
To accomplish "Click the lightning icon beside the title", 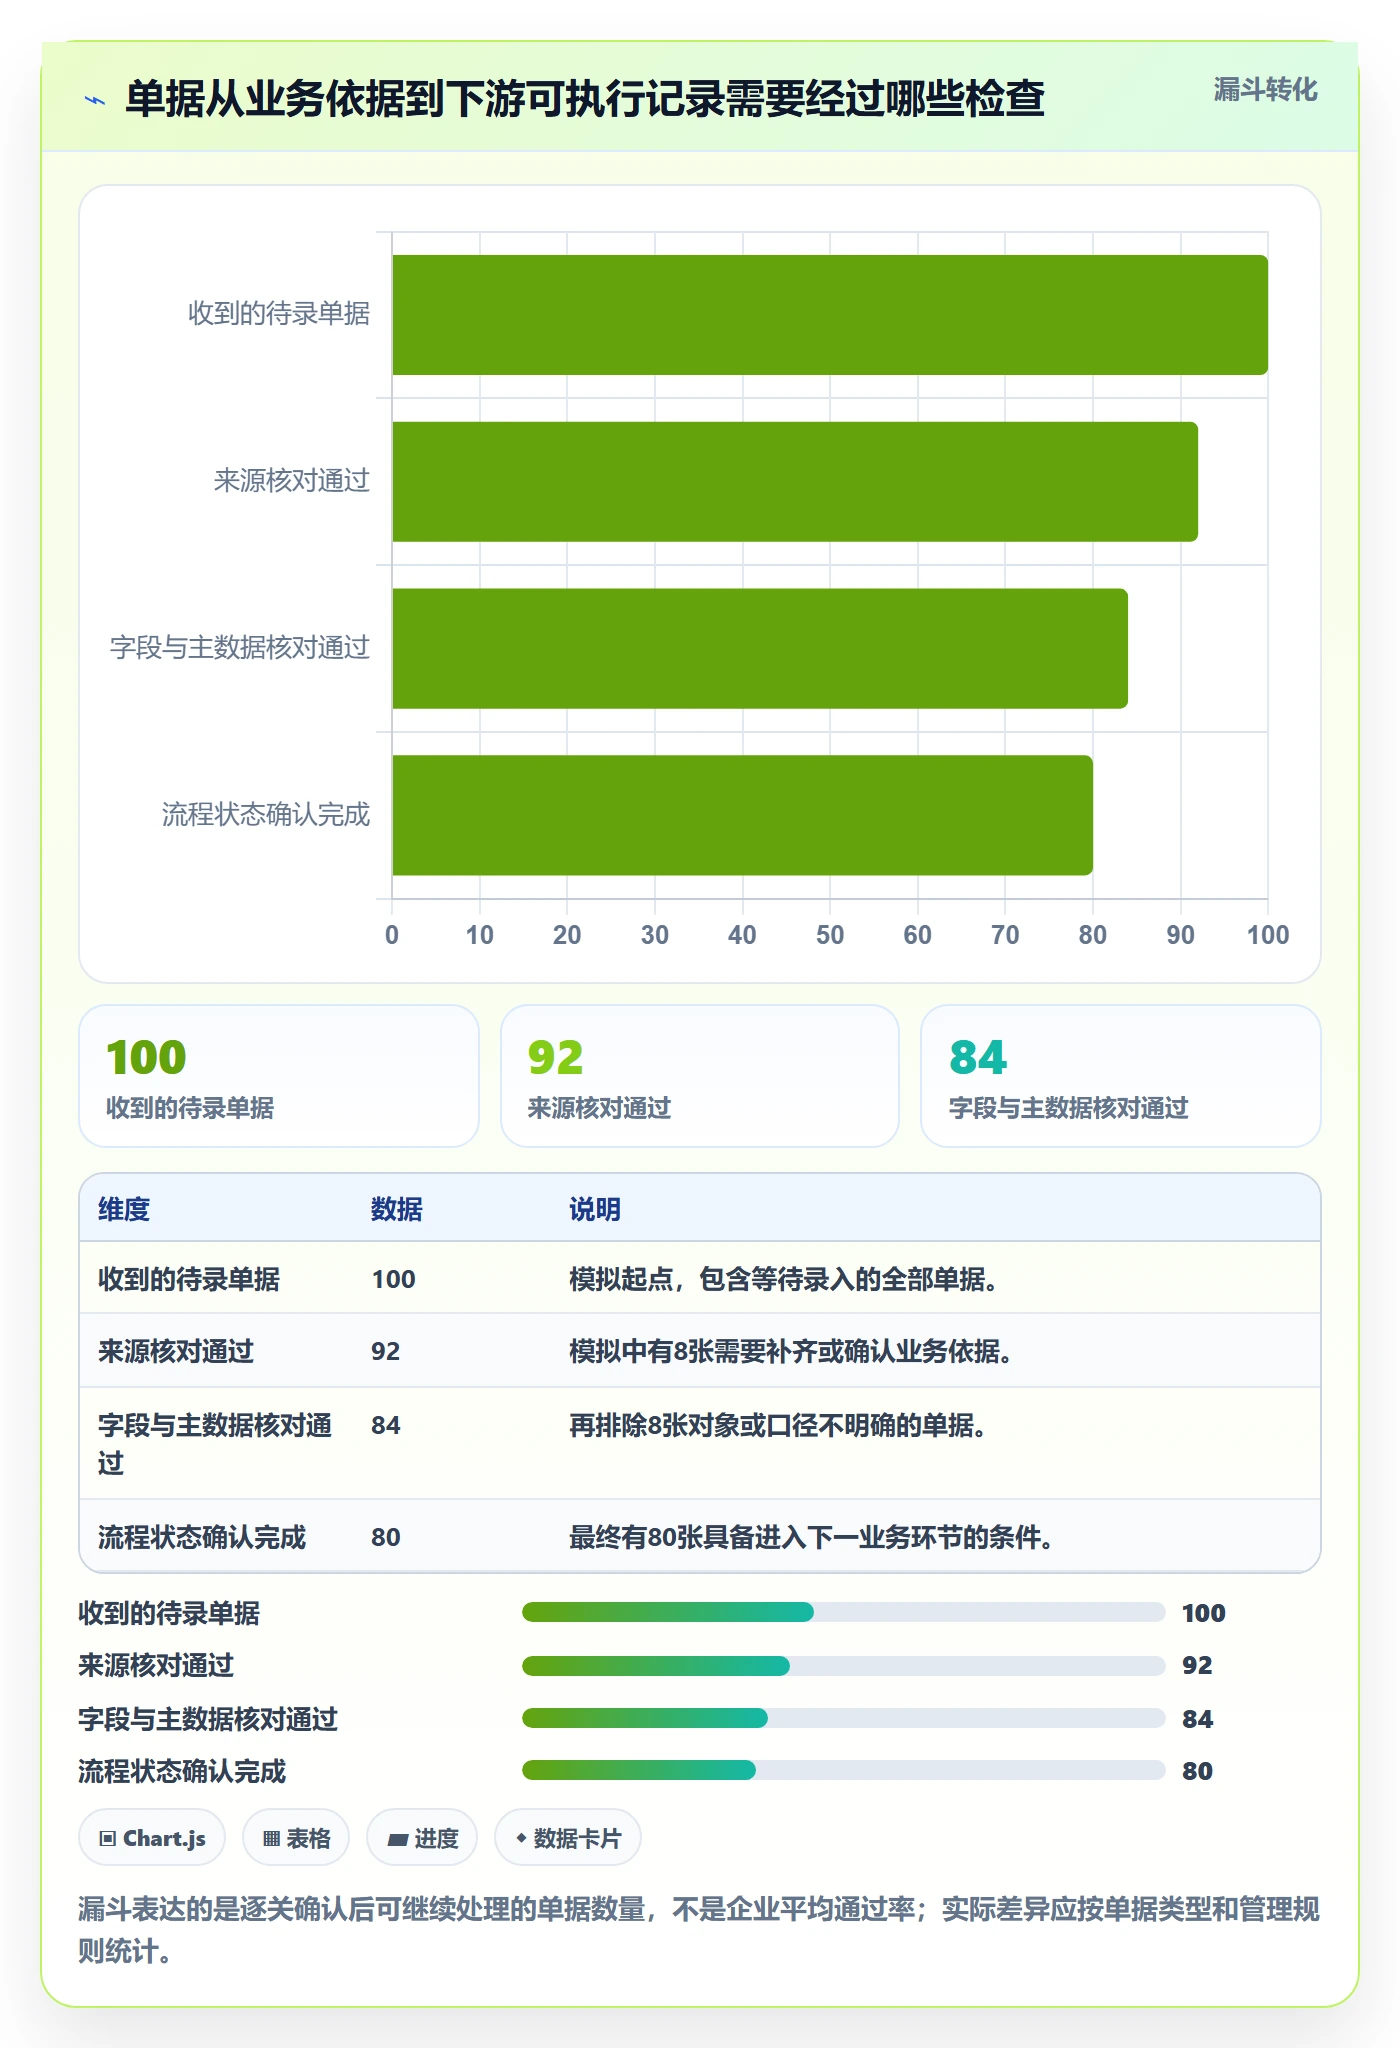I will (x=95, y=100).
